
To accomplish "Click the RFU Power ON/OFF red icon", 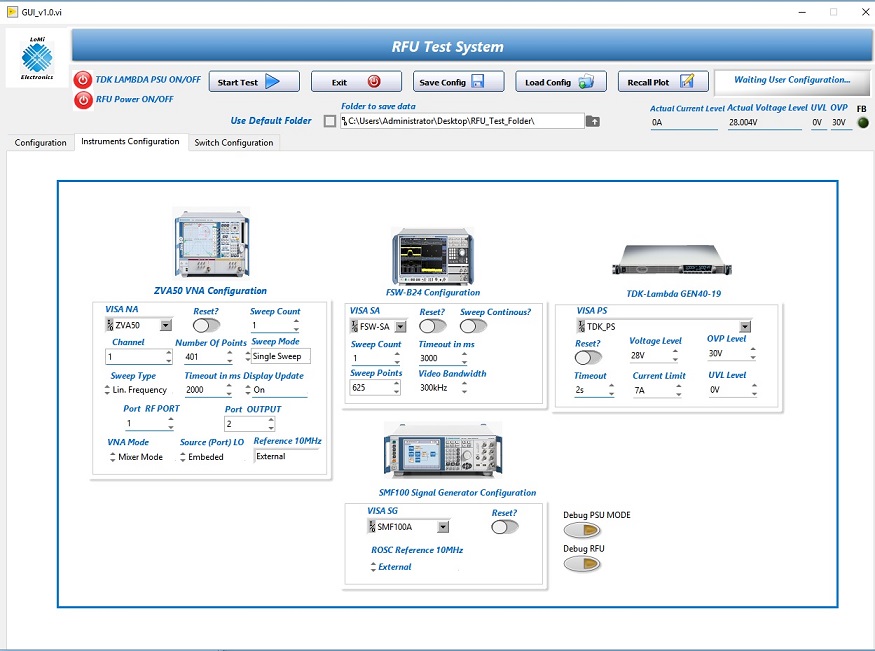I will pos(83,100).
